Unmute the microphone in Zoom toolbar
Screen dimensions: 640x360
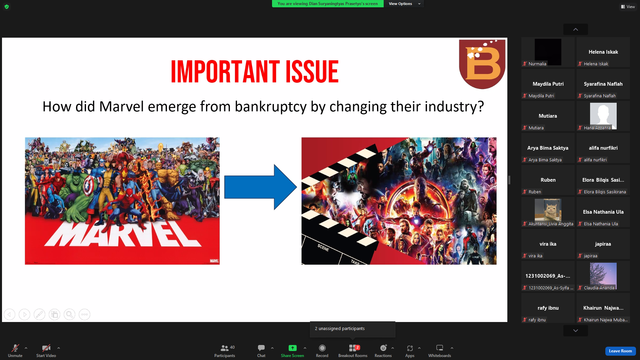[x=15, y=350]
